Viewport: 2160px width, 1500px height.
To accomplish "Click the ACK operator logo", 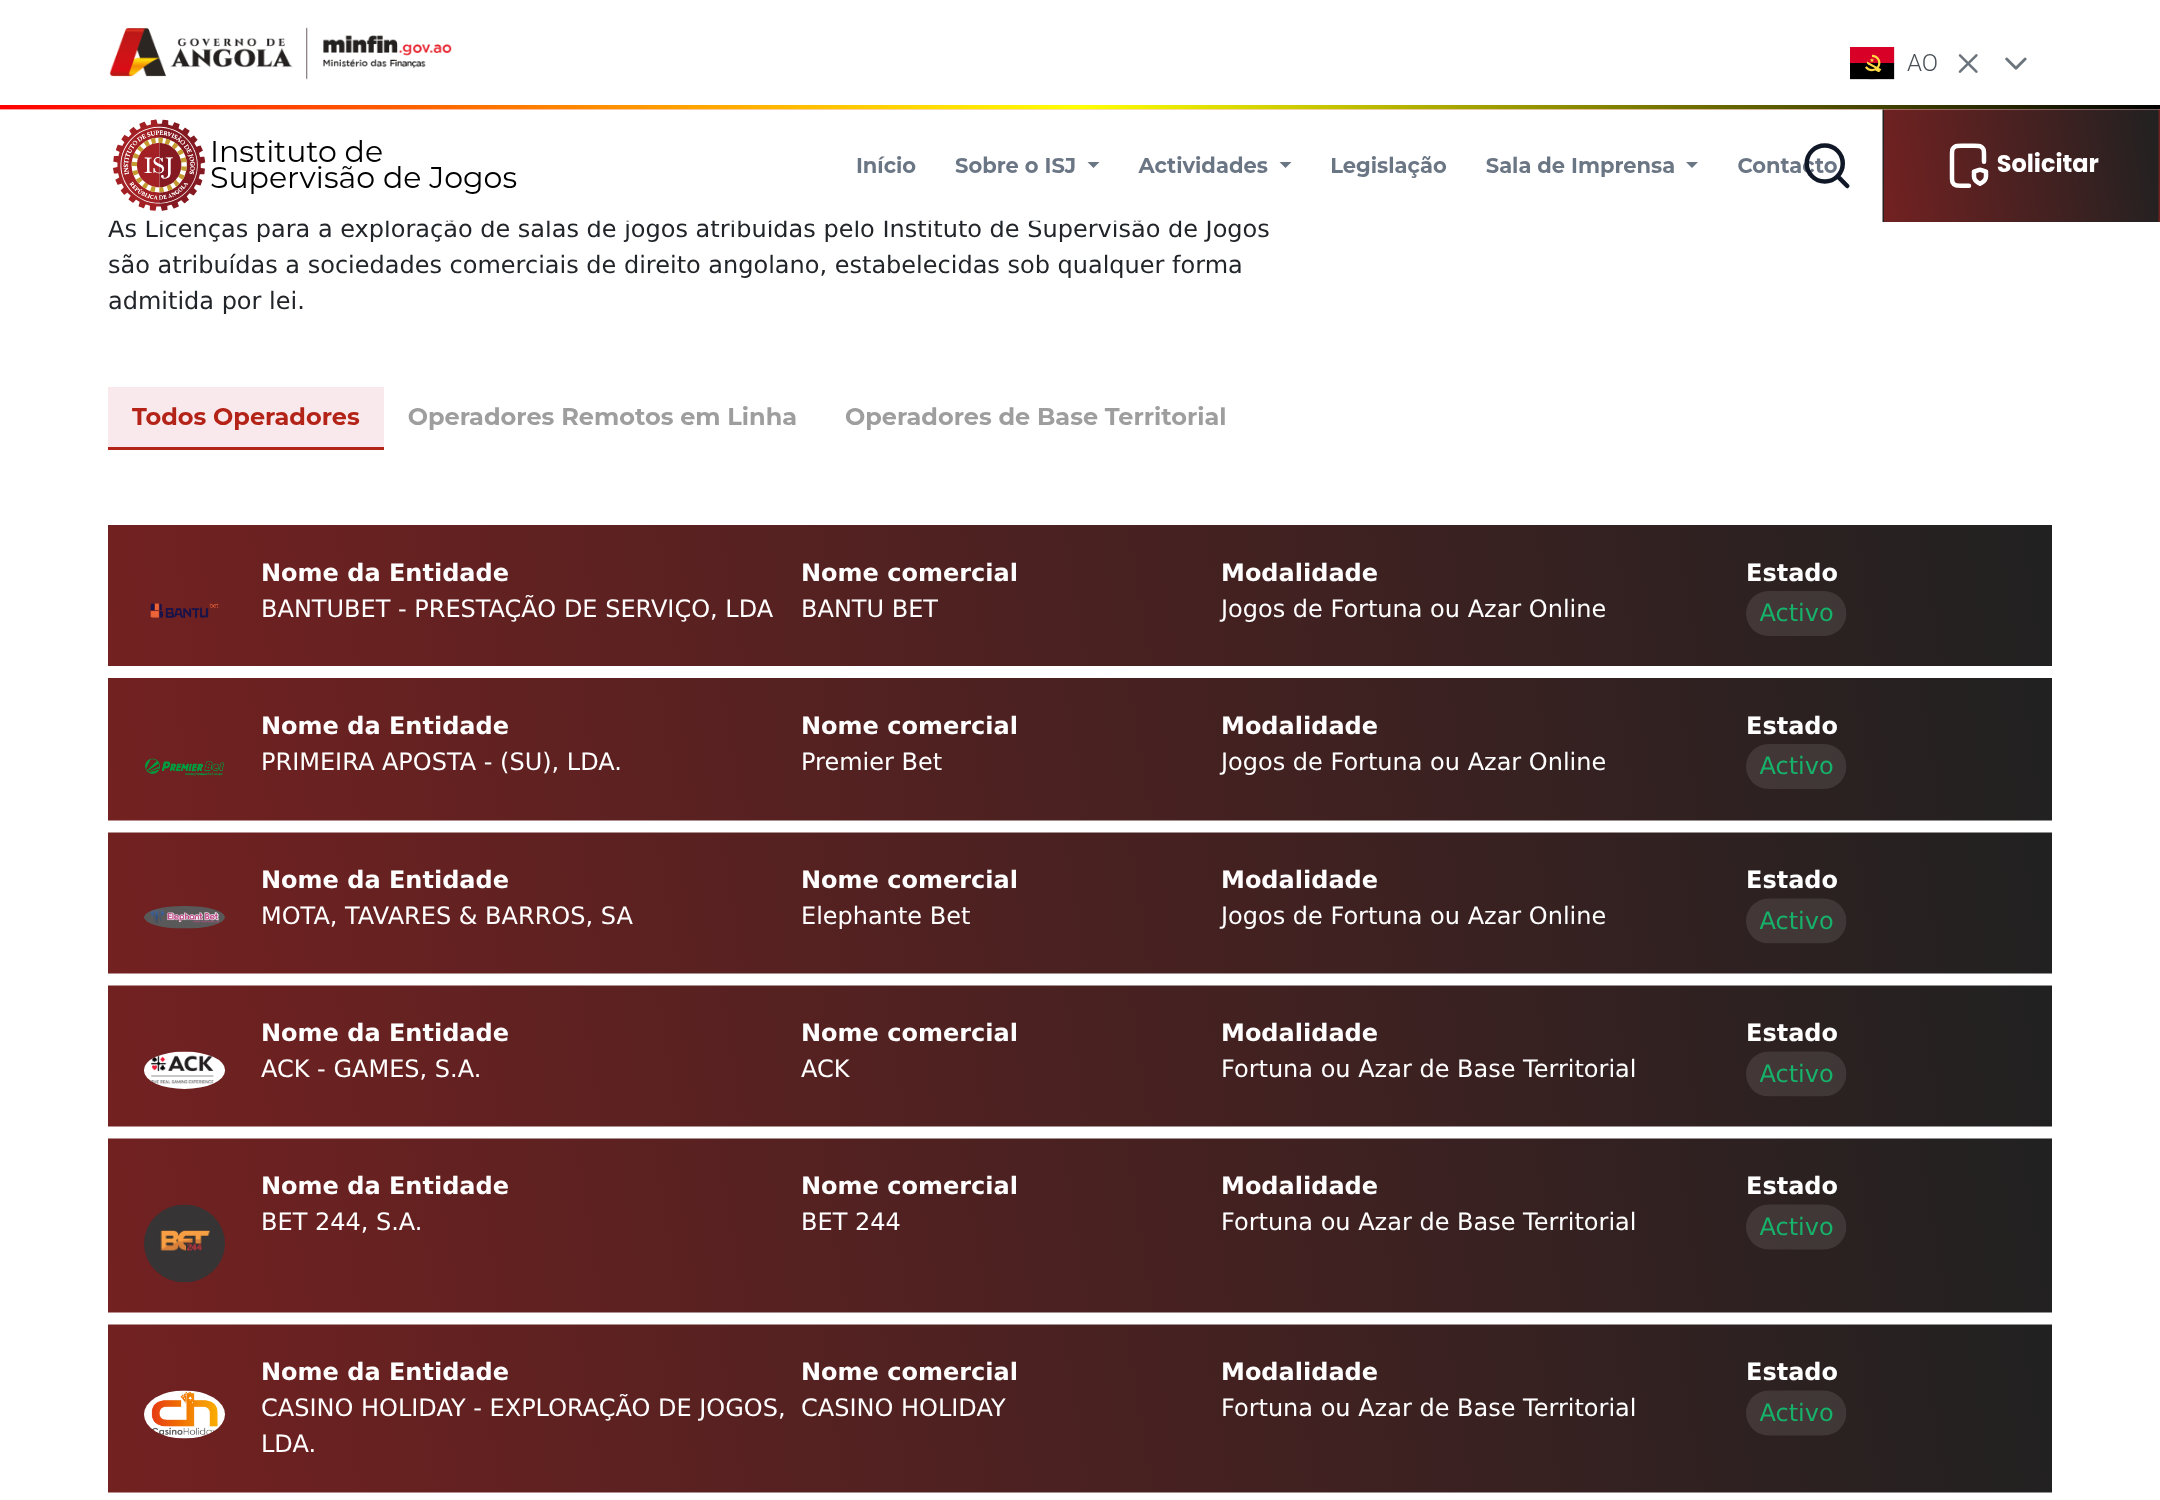I will [x=184, y=1069].
